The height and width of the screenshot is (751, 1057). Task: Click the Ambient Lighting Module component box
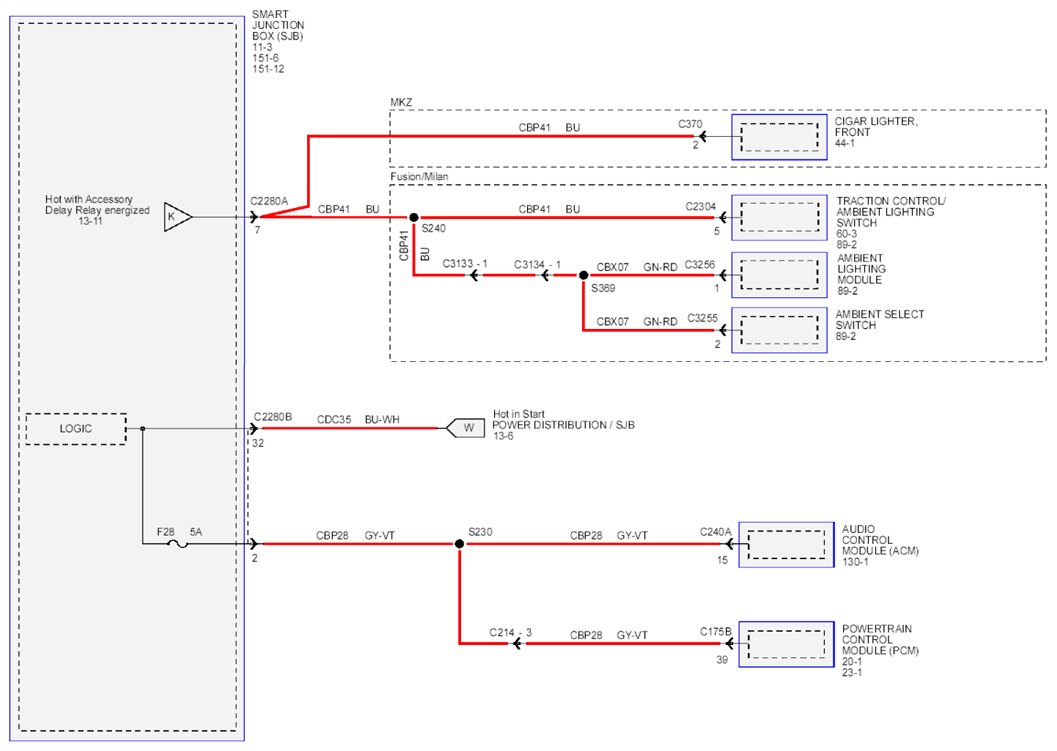779,275
